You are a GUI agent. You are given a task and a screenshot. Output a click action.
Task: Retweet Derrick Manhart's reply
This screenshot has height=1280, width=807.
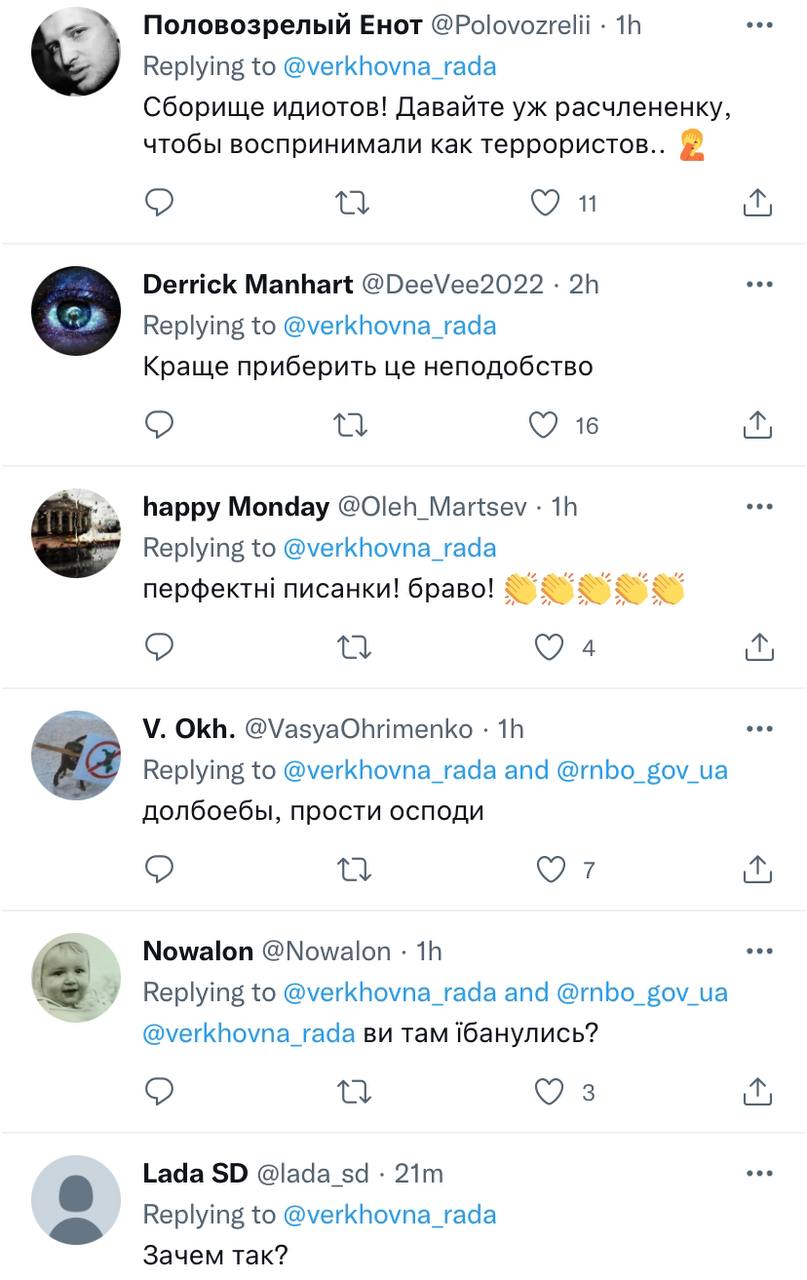click(351, 426)
